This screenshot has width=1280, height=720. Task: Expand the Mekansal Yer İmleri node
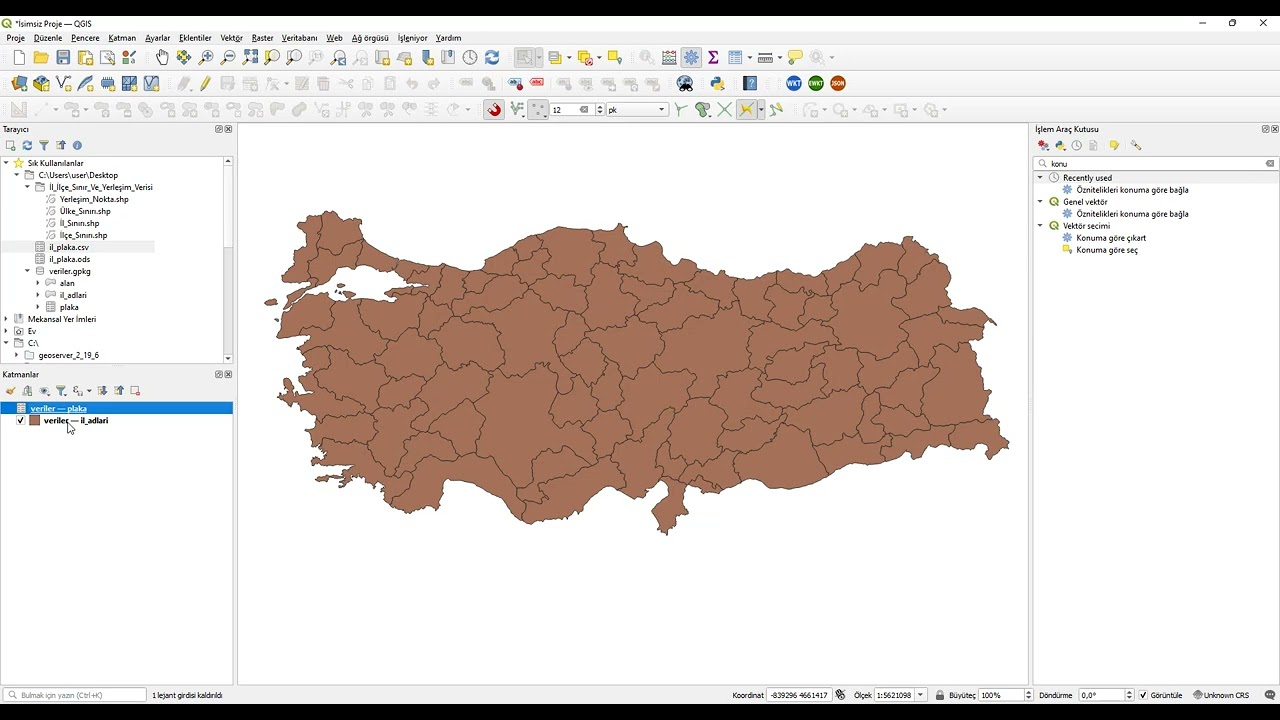pos(6,319)
